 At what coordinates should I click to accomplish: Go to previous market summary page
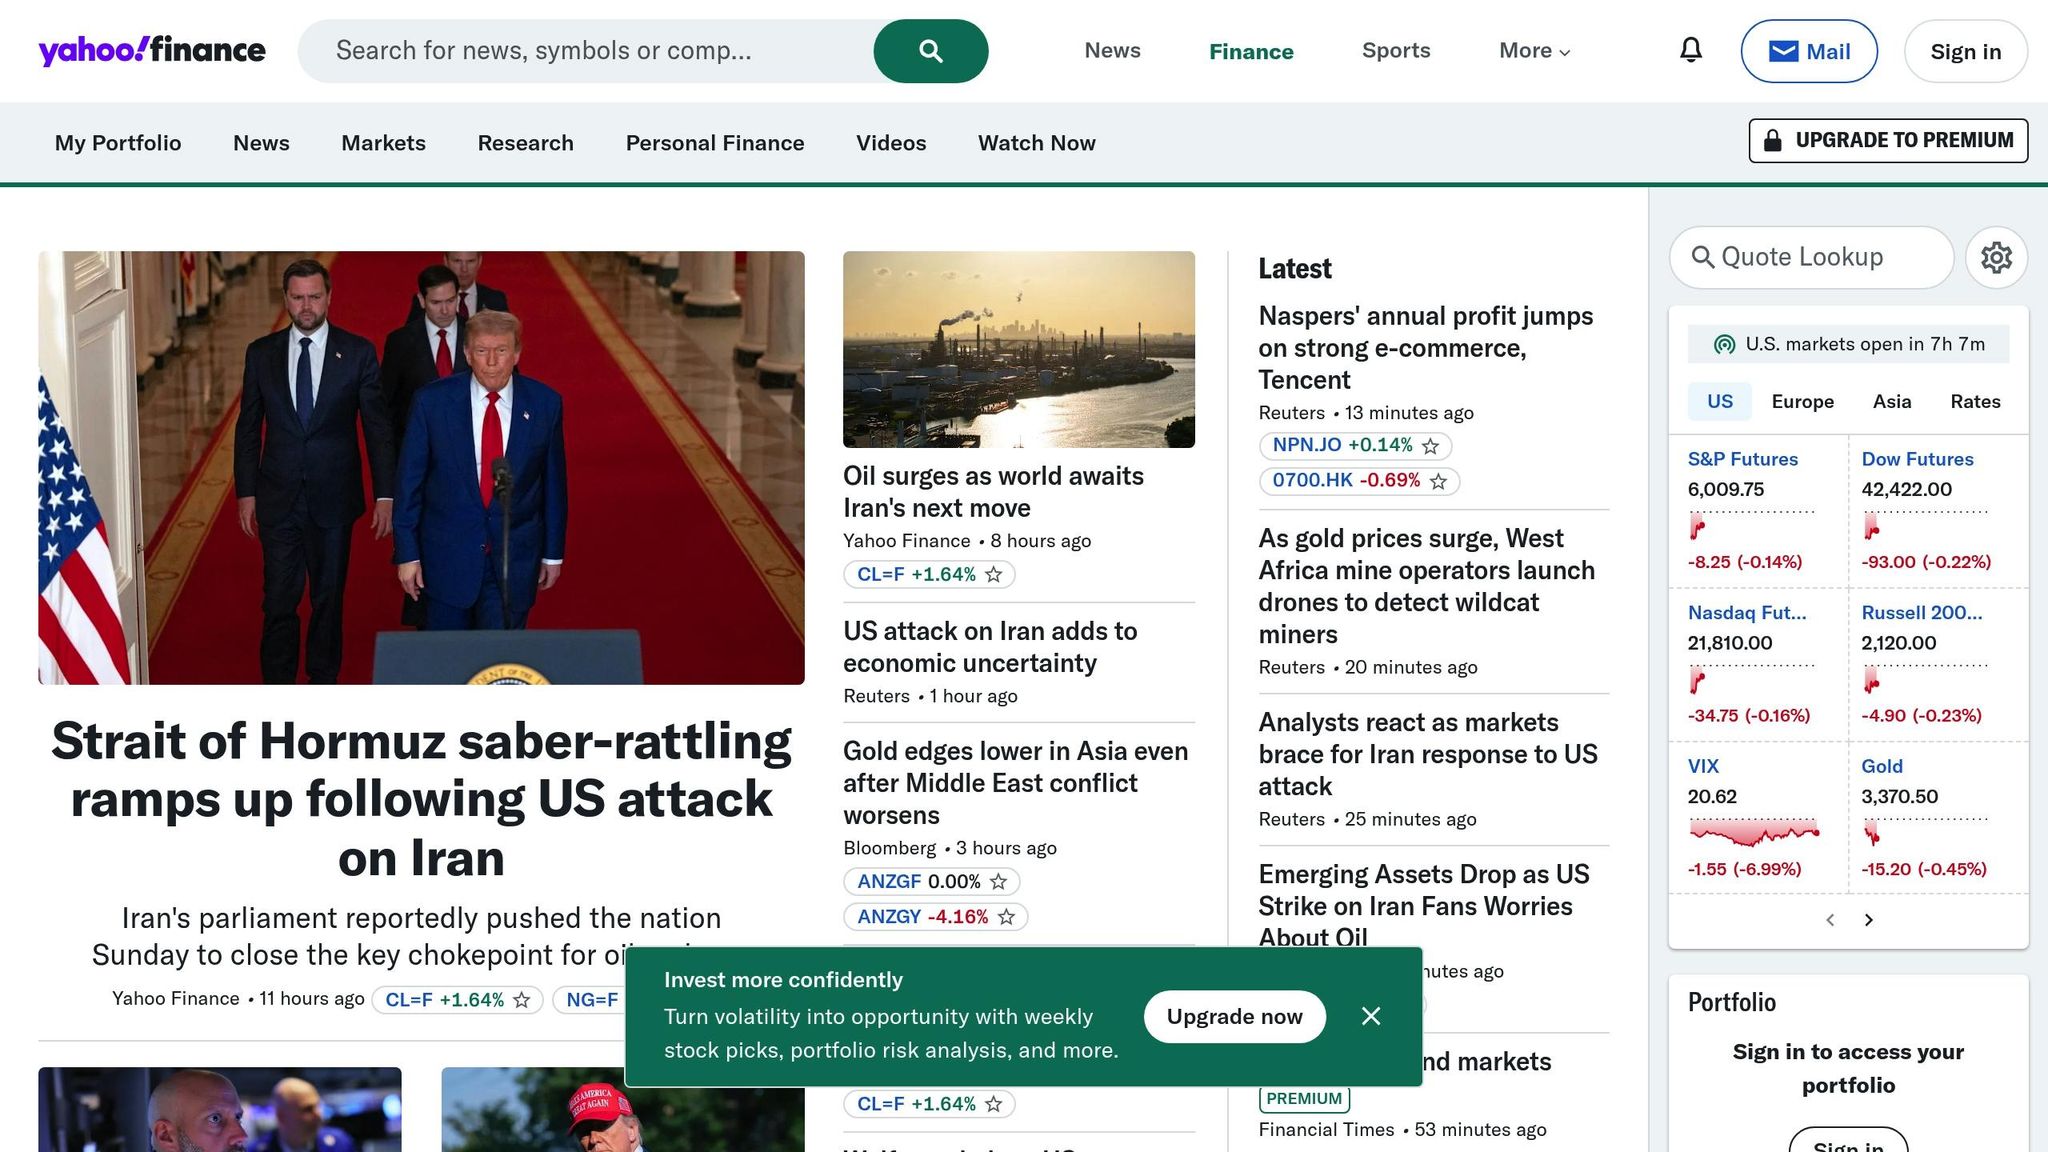pos(1830,920)
